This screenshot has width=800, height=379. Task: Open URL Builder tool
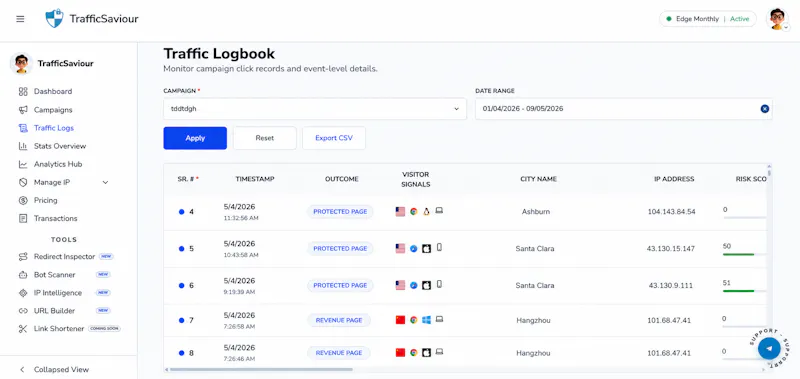[55, 311]
